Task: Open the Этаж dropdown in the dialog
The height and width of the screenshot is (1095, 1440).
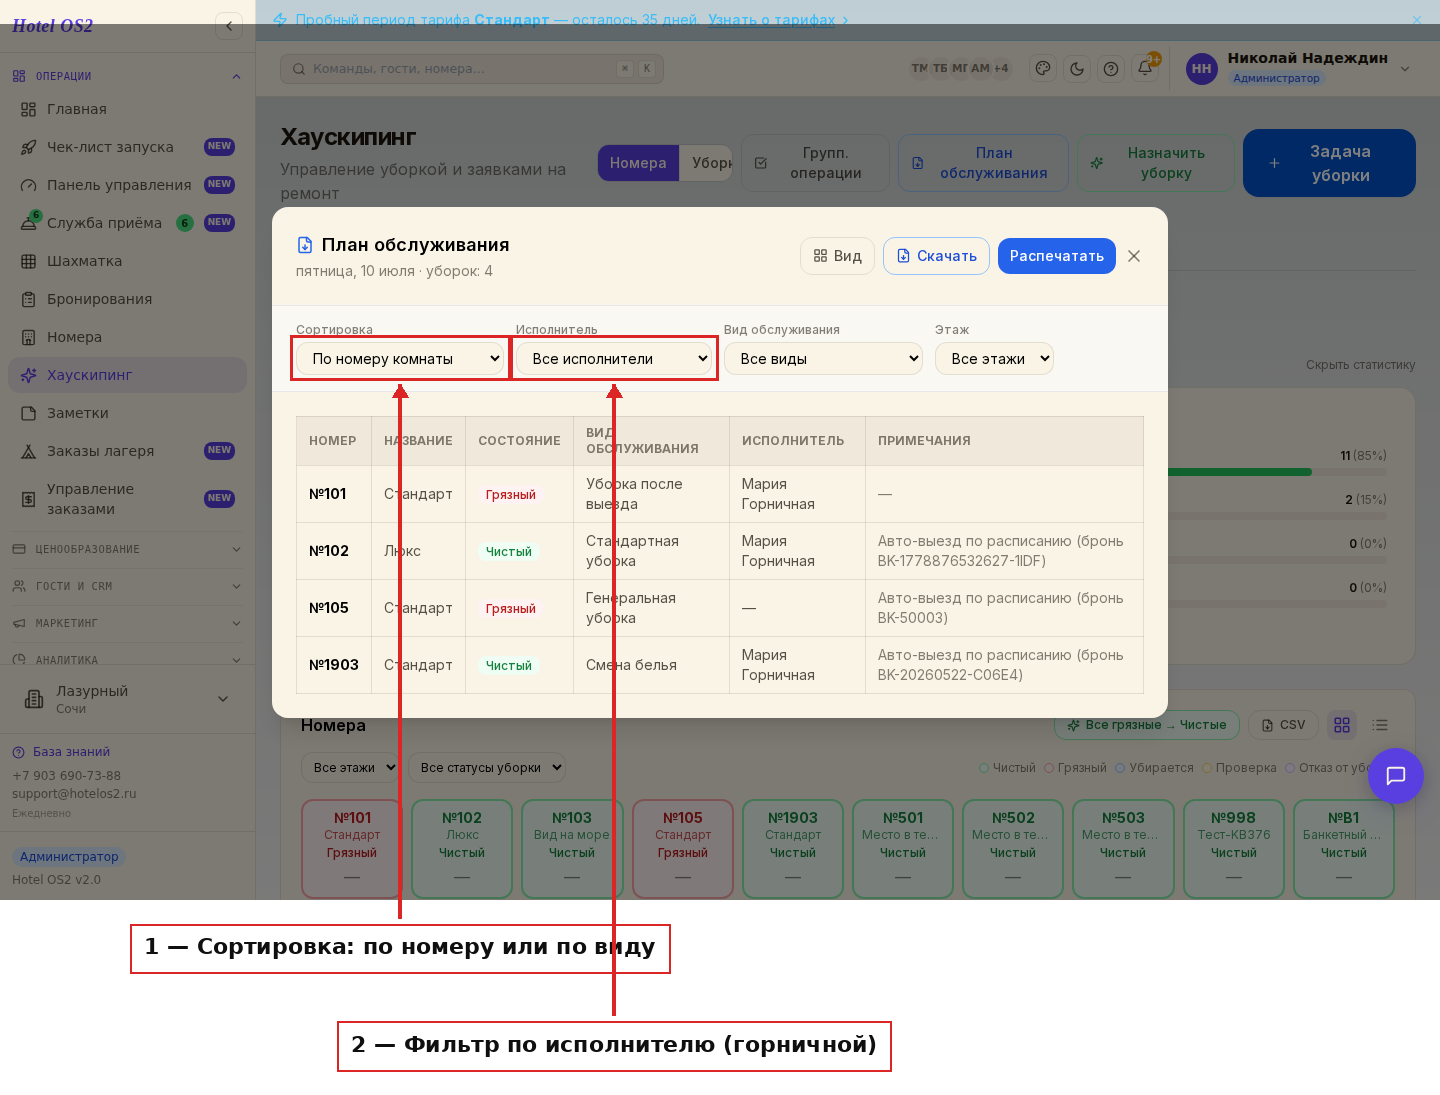Action: [x=994, y=359]
